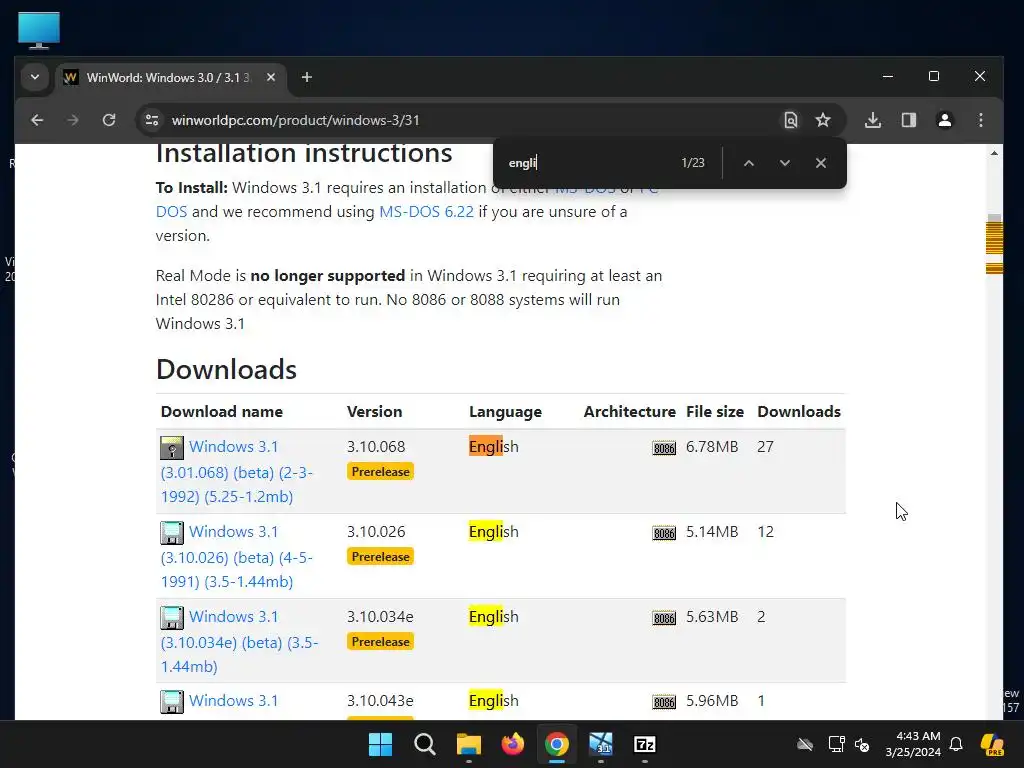The height and width of the screenshot is (768, 1024).
Task: Click the Version column header
Action: pyautogui.click(x=374, y=411)
